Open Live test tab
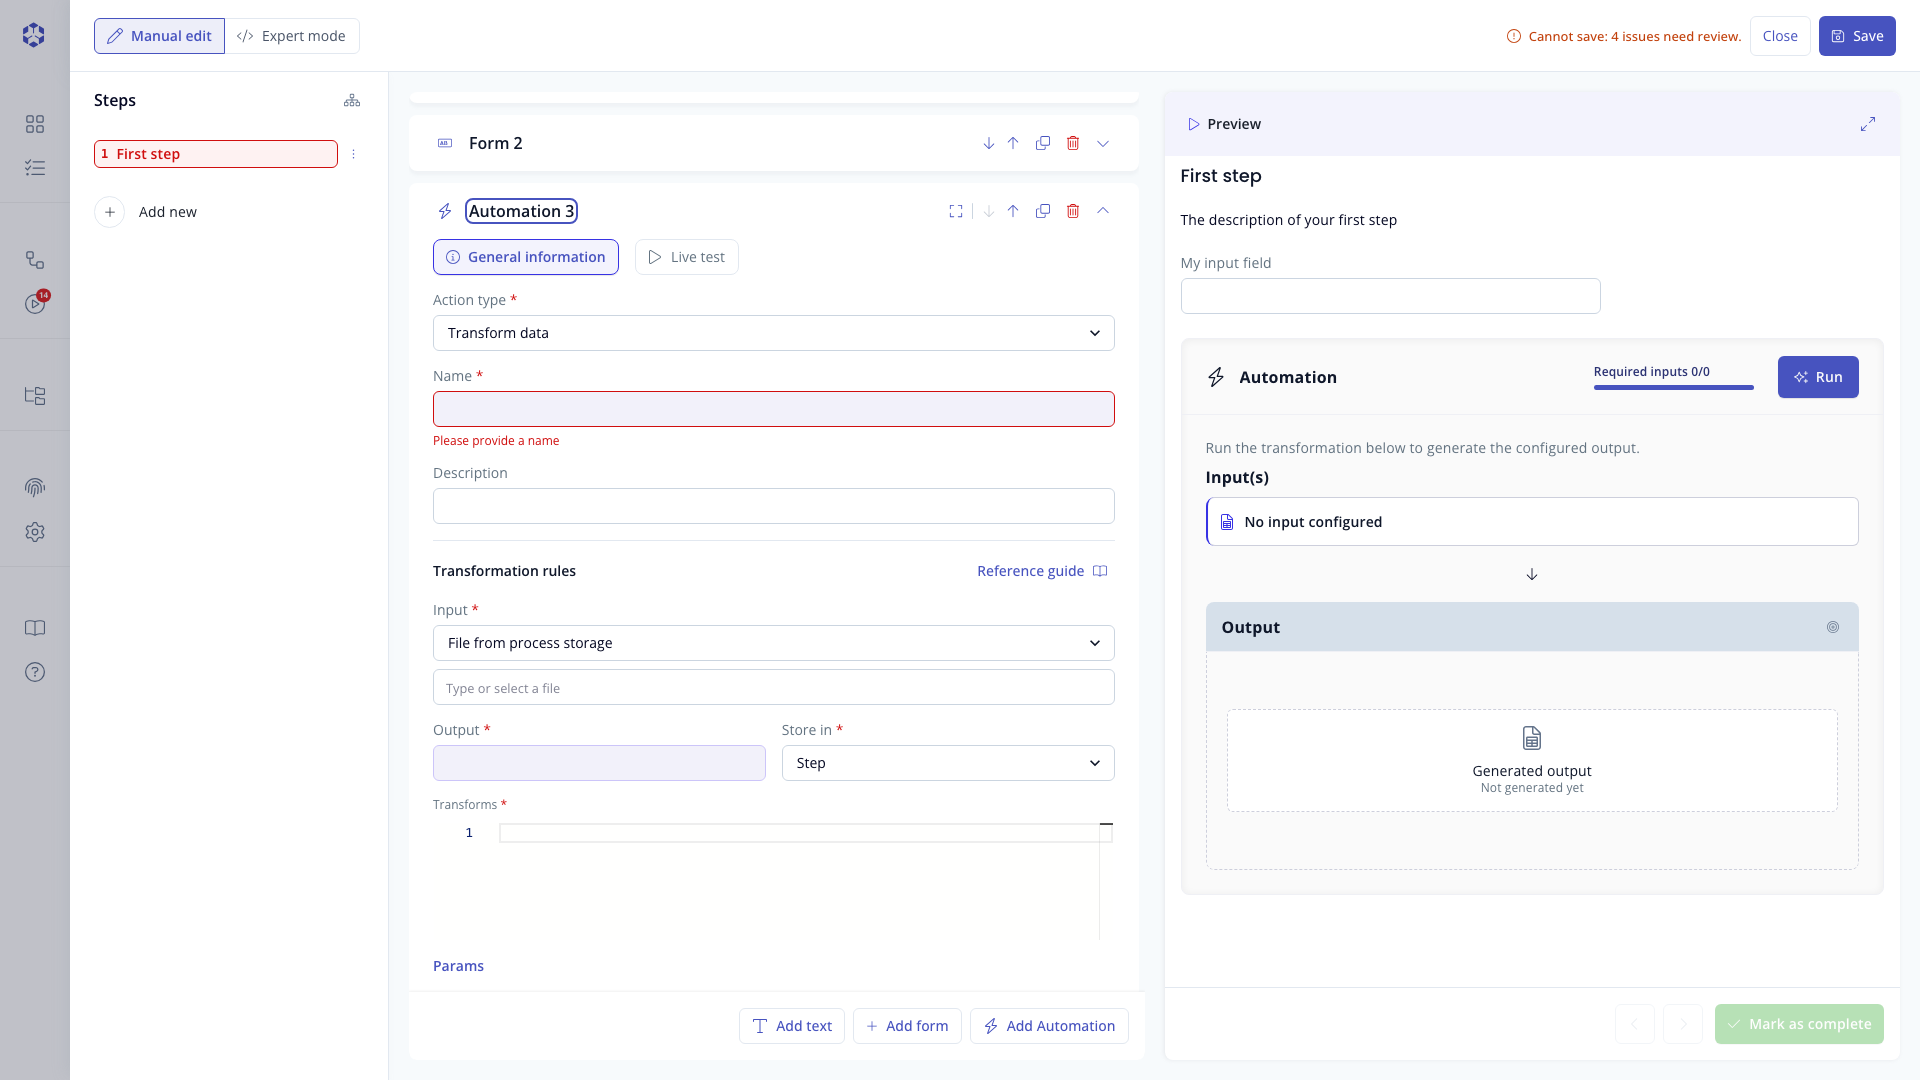The image size is (1920, 1080). [687, 257]
